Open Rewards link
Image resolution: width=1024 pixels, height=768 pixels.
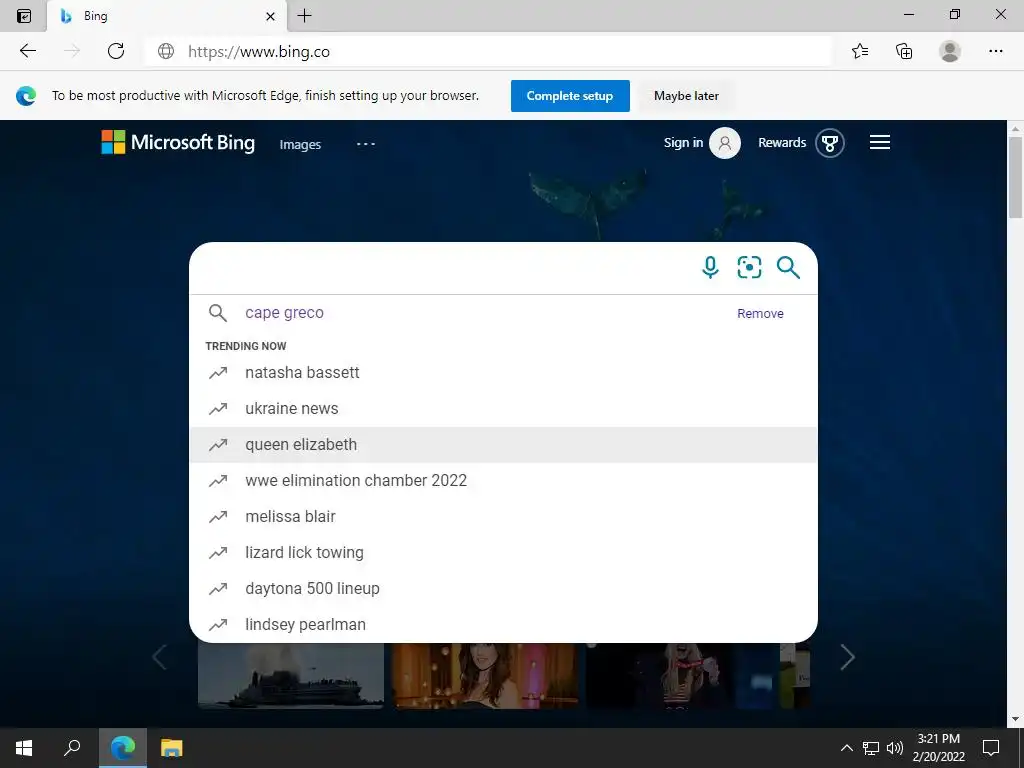[782, 142]
